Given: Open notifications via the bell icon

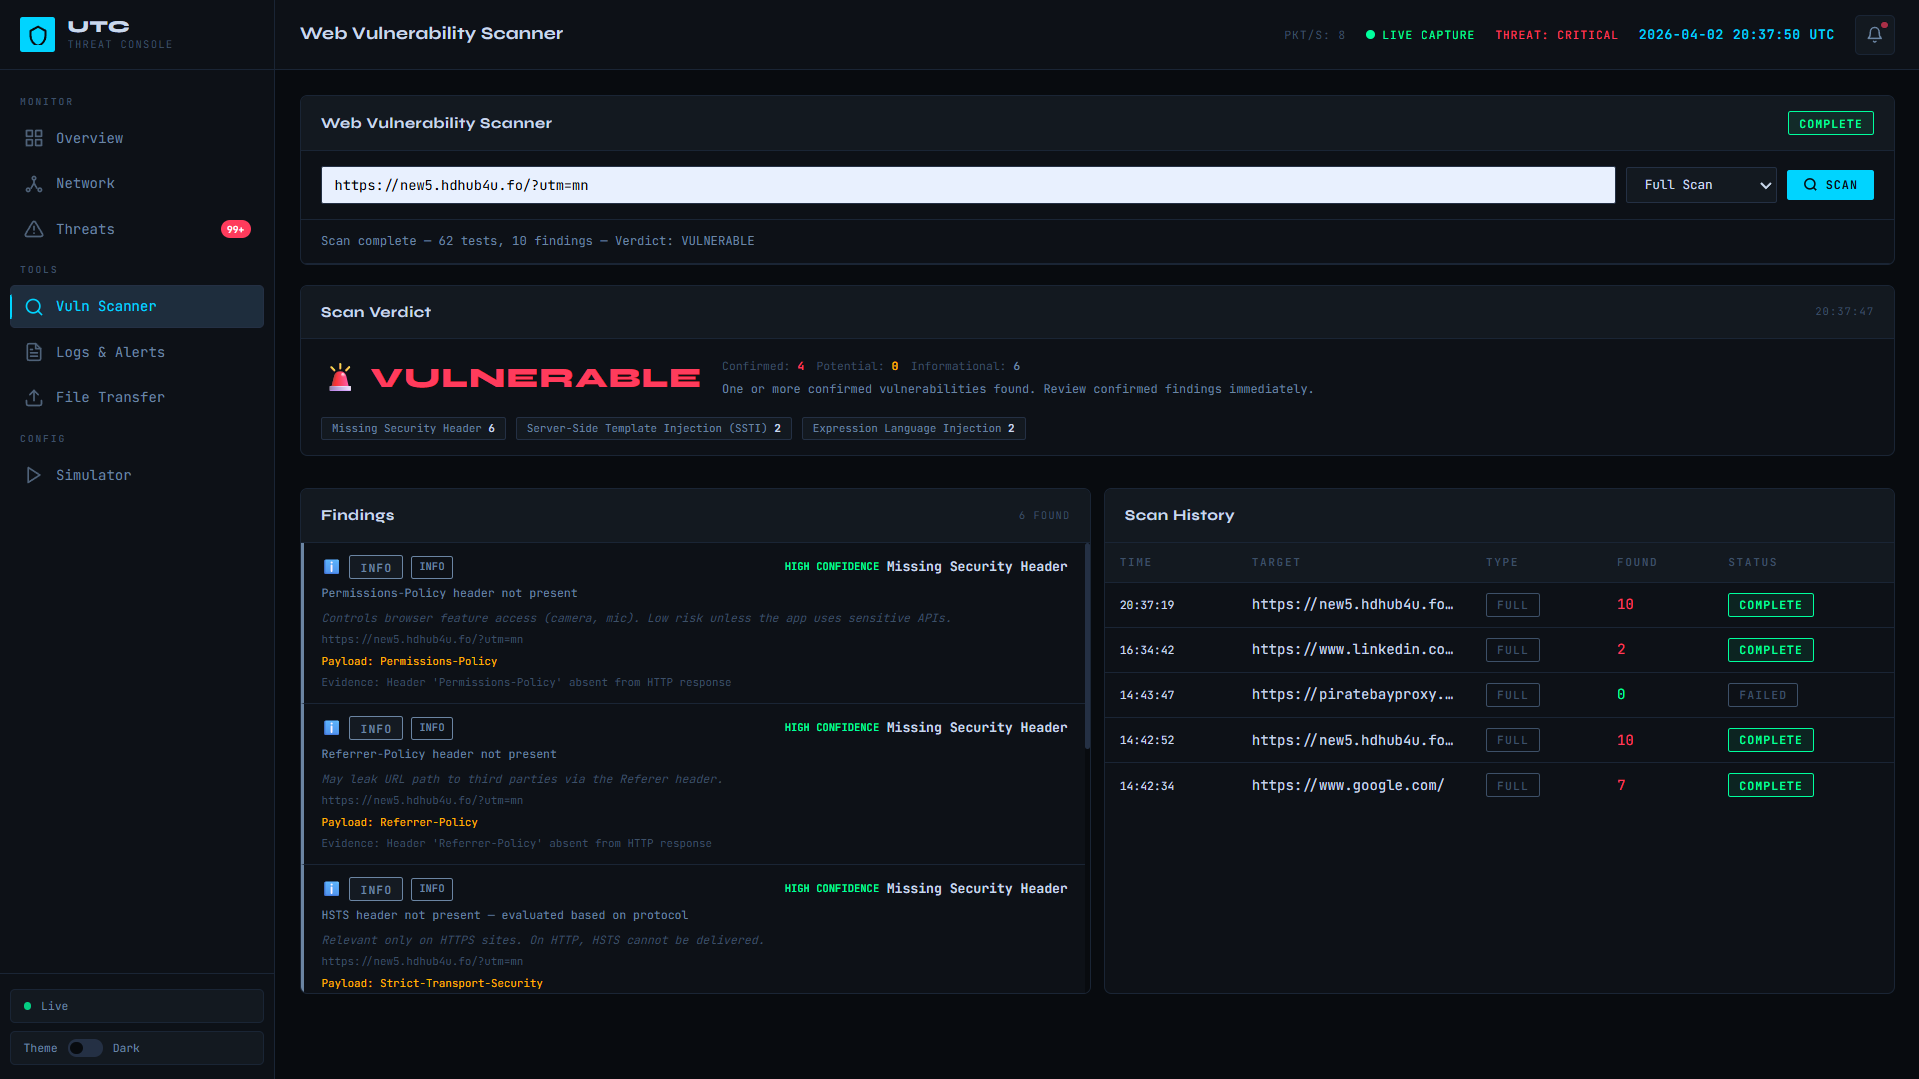Looking at the screenshot, I should (x=1875, y=34).
